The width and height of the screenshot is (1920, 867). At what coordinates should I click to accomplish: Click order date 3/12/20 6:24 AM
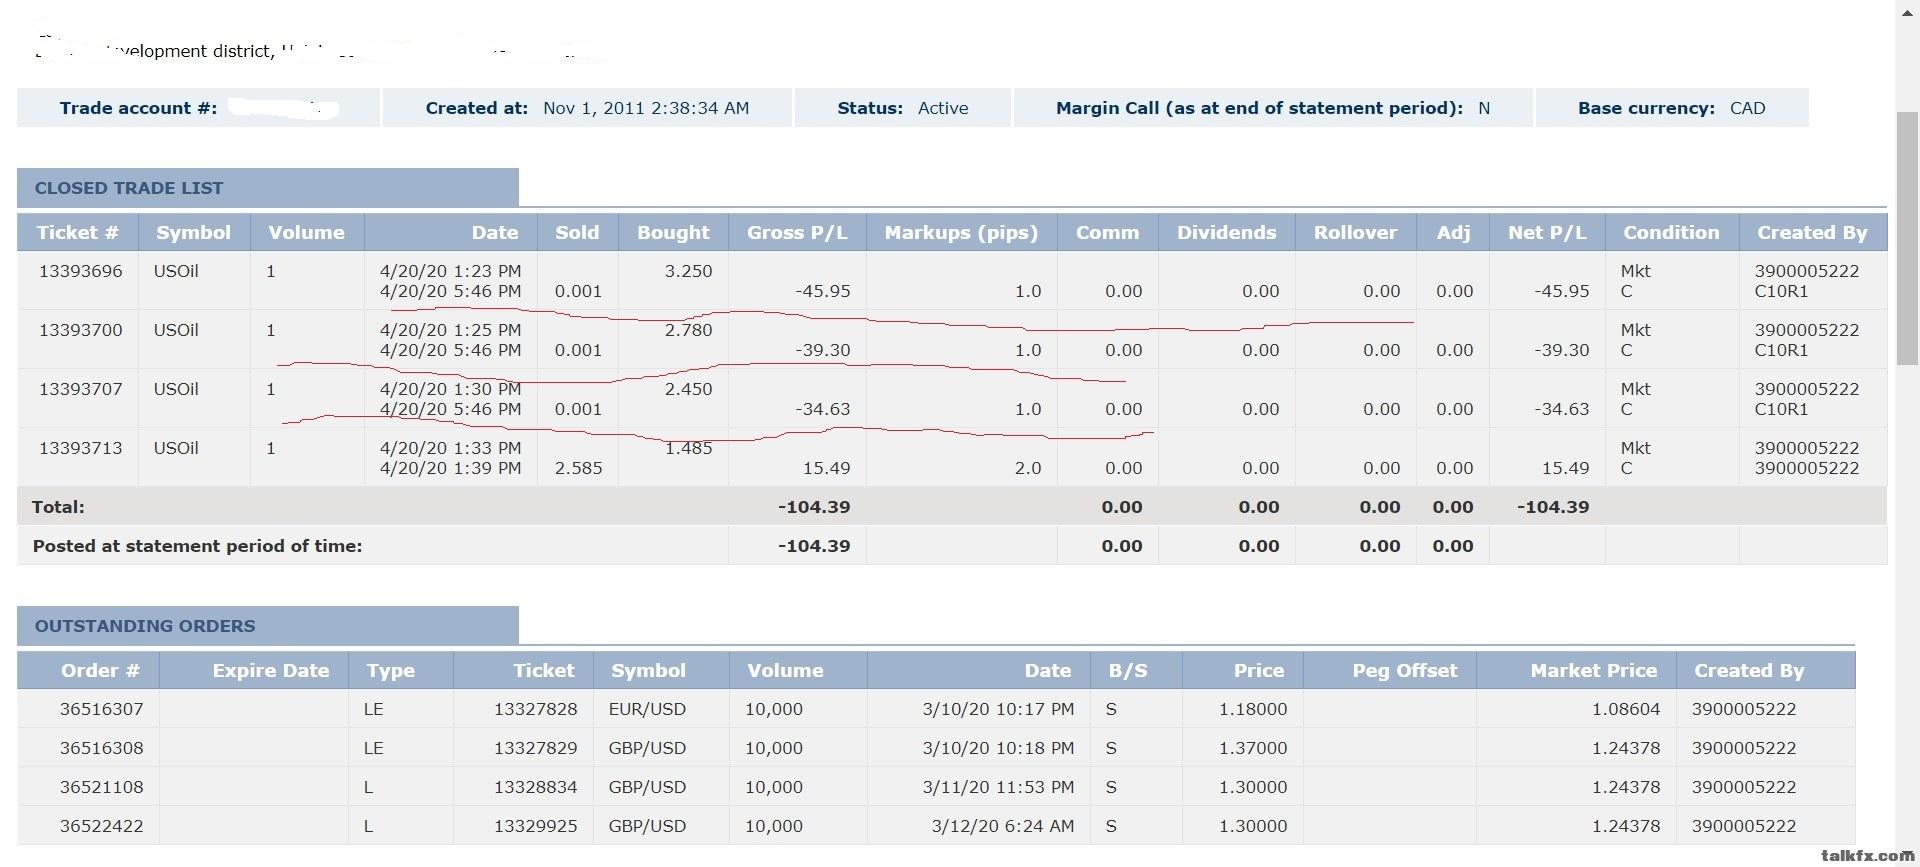coord(1002,826)
